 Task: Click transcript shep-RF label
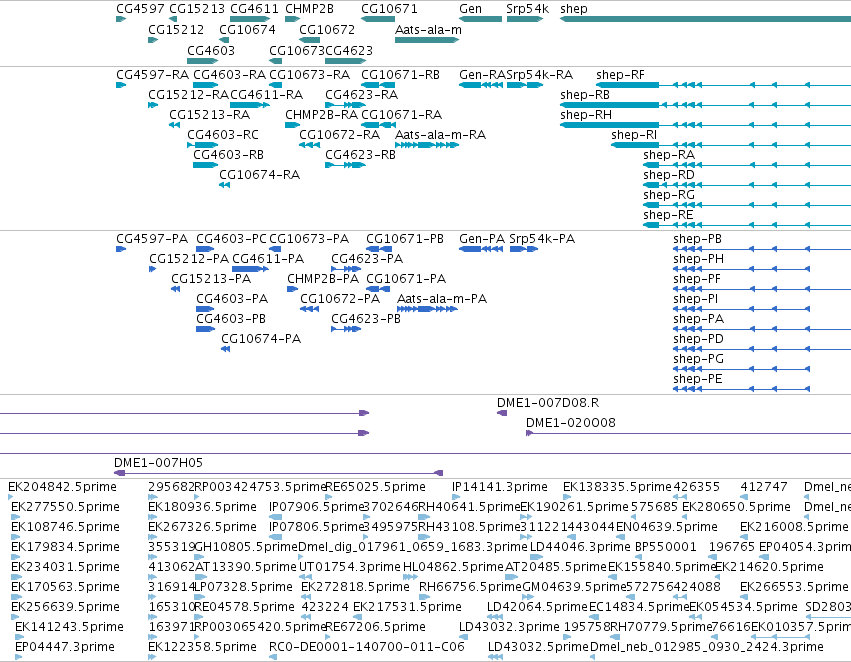pyautogui.click(x=620, y=74)
